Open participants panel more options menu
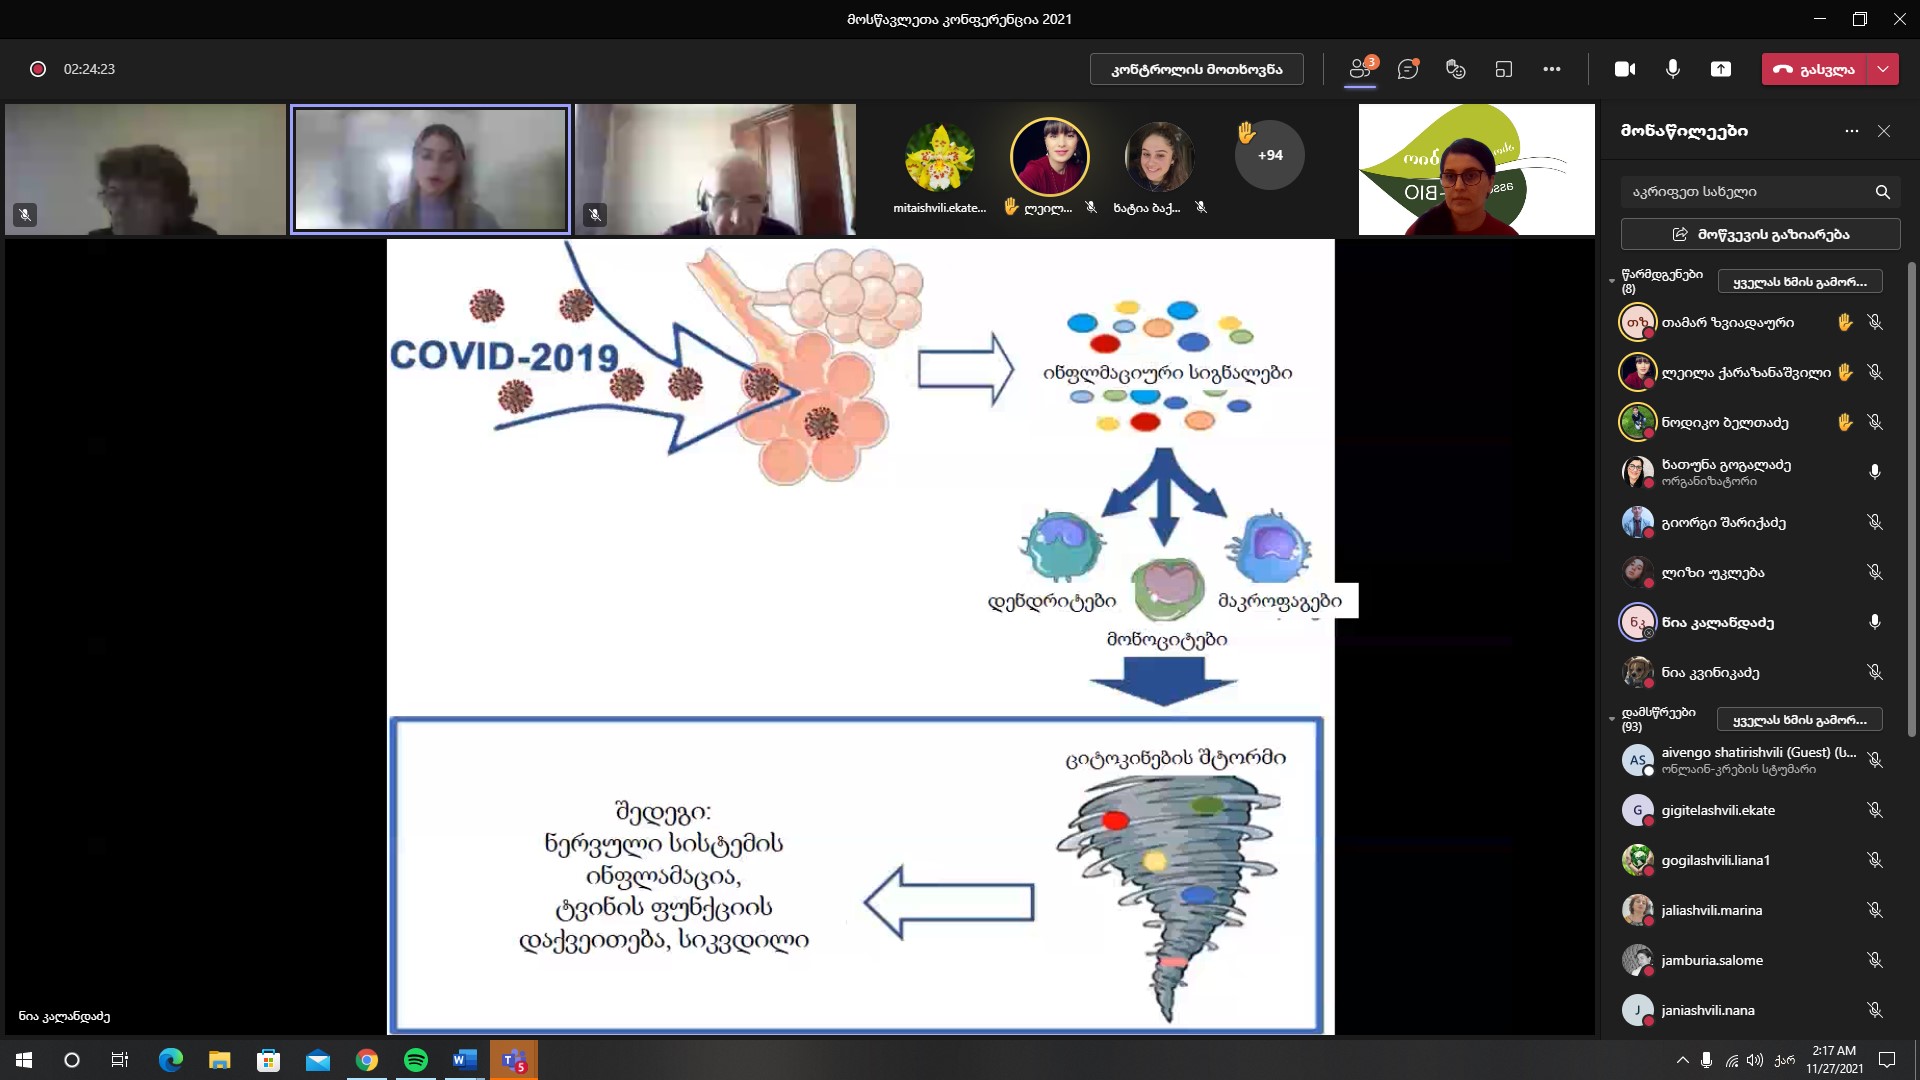This screenshot has height=1080, width=1920. click(1852, 131)
